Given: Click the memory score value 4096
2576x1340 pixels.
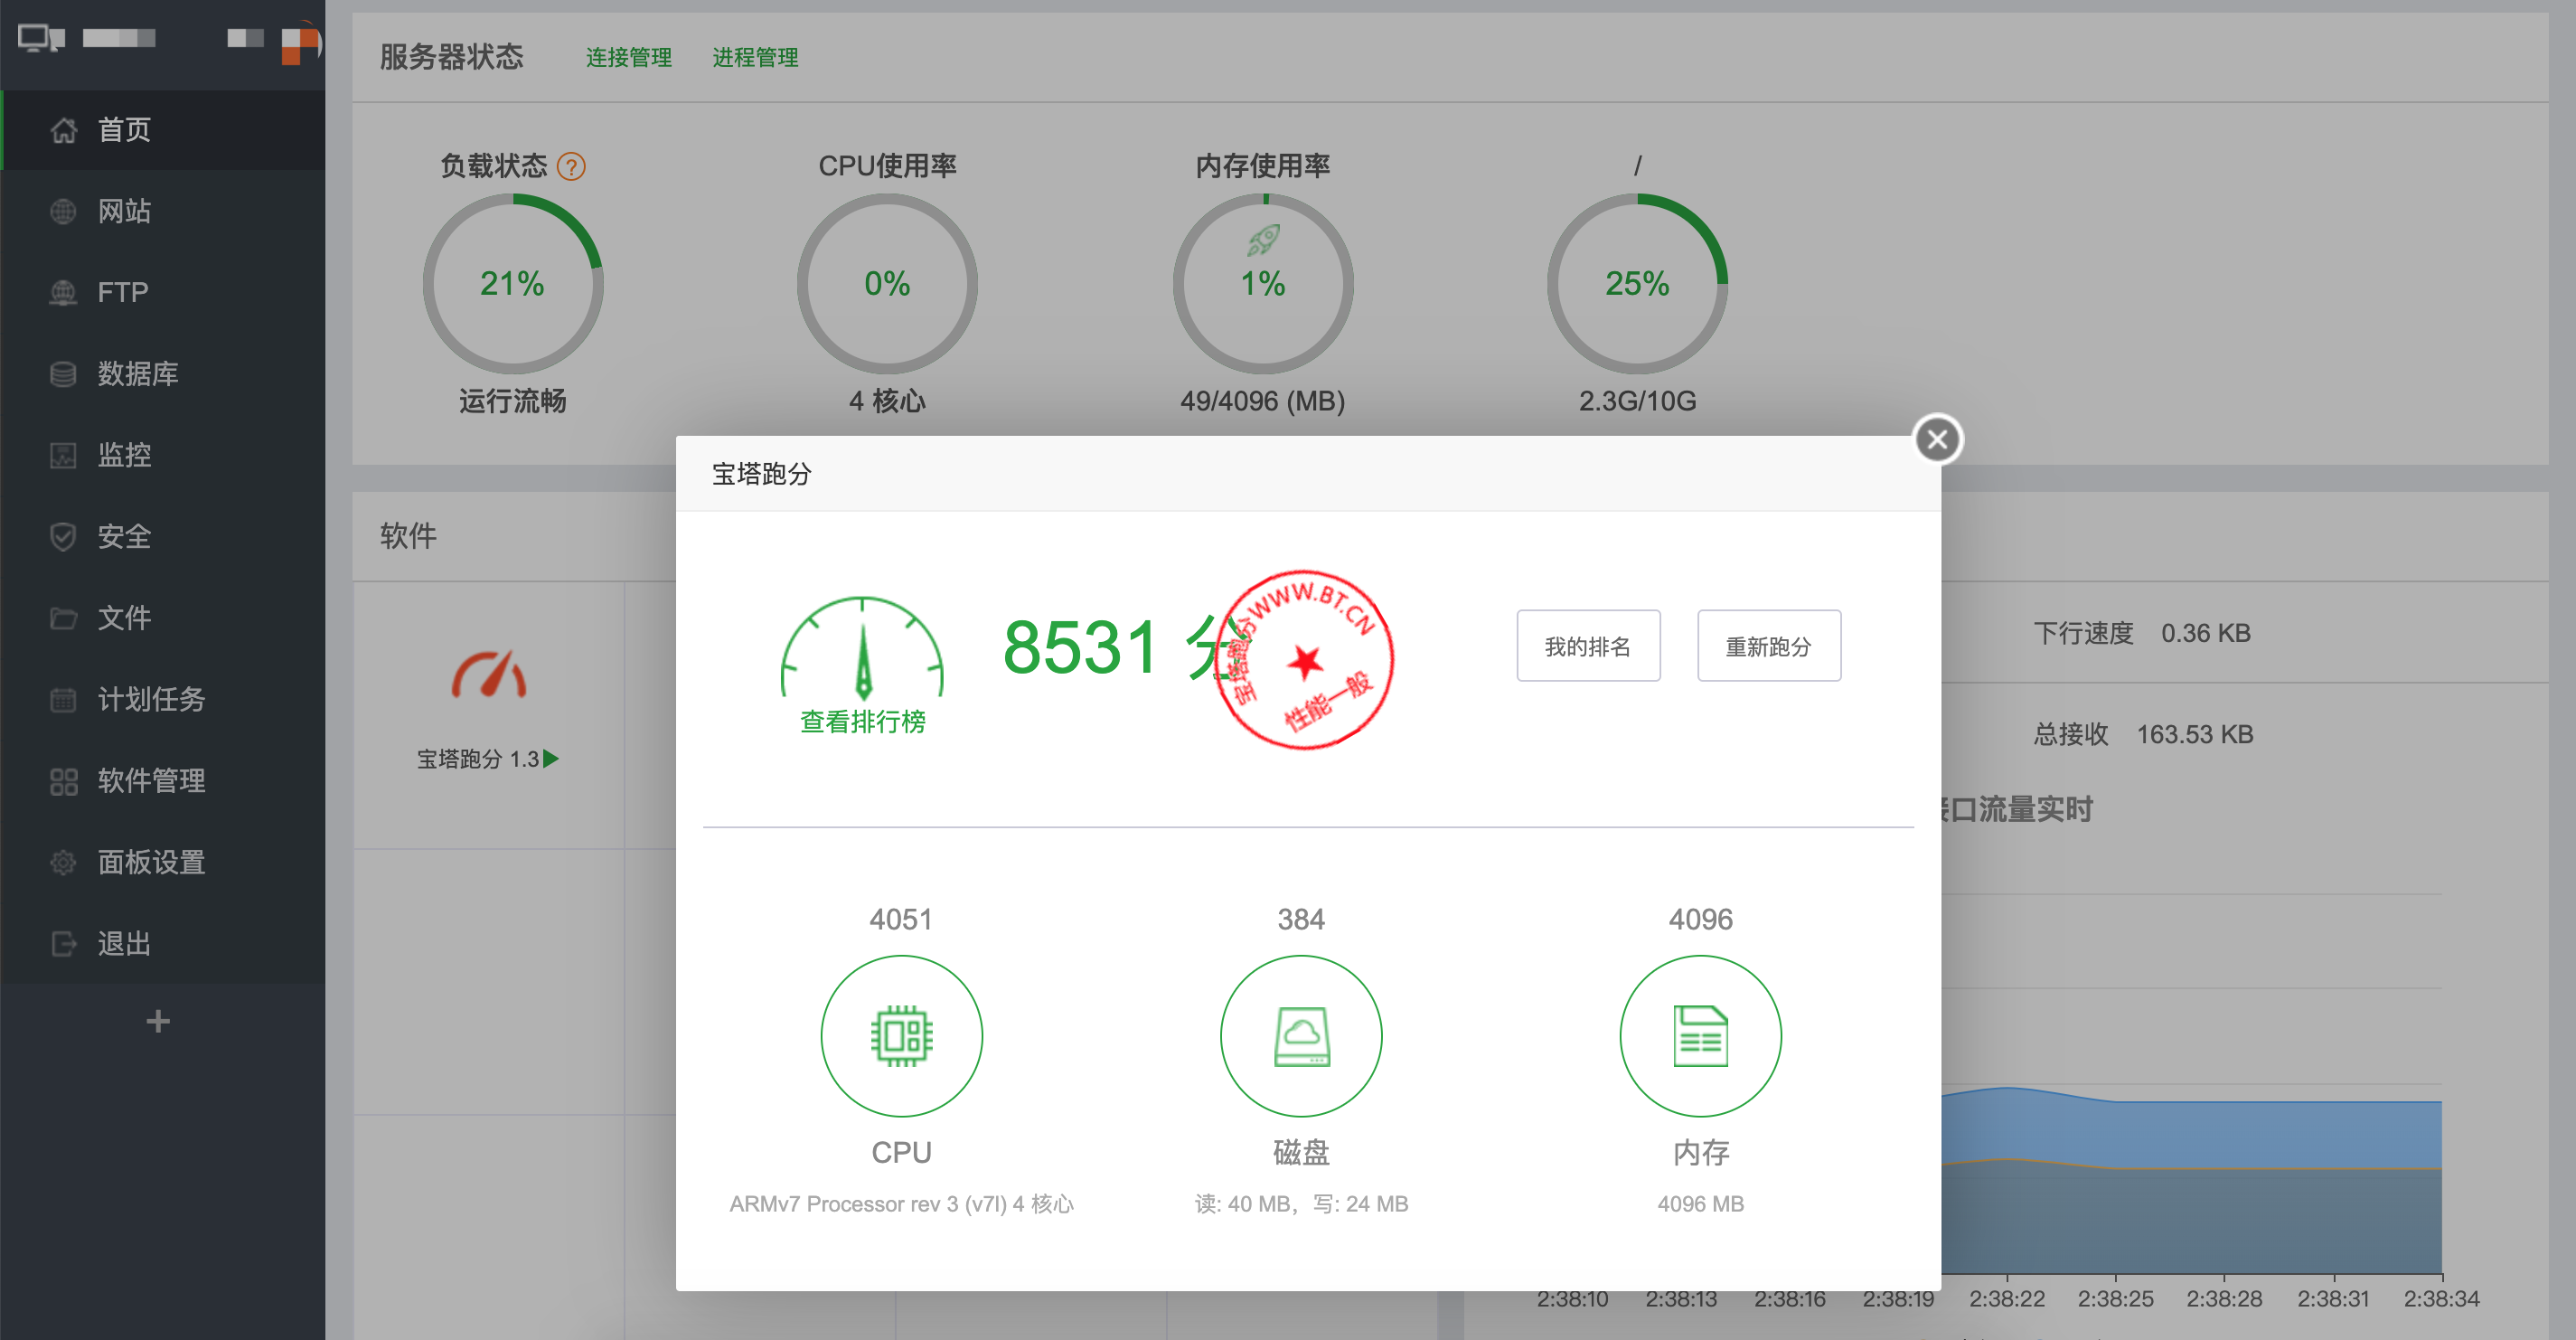Looking at the screenshot, I should click(1700, 919).
